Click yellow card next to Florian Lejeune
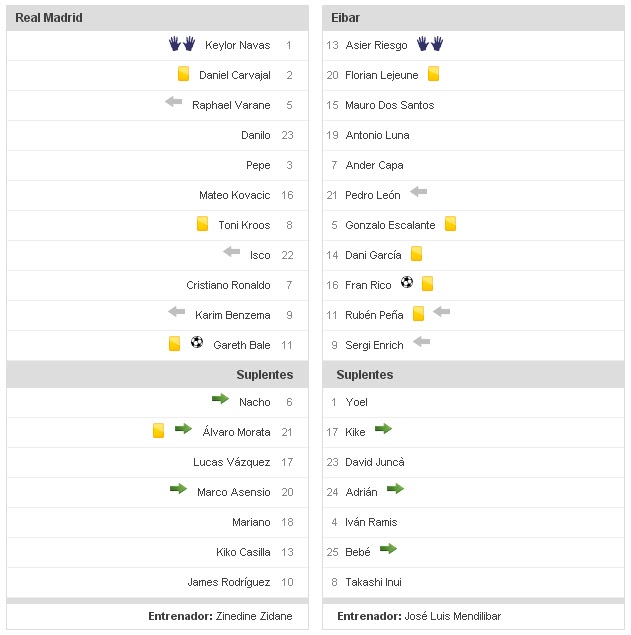Viewport: 631px width, 635px height. (433, 74)
